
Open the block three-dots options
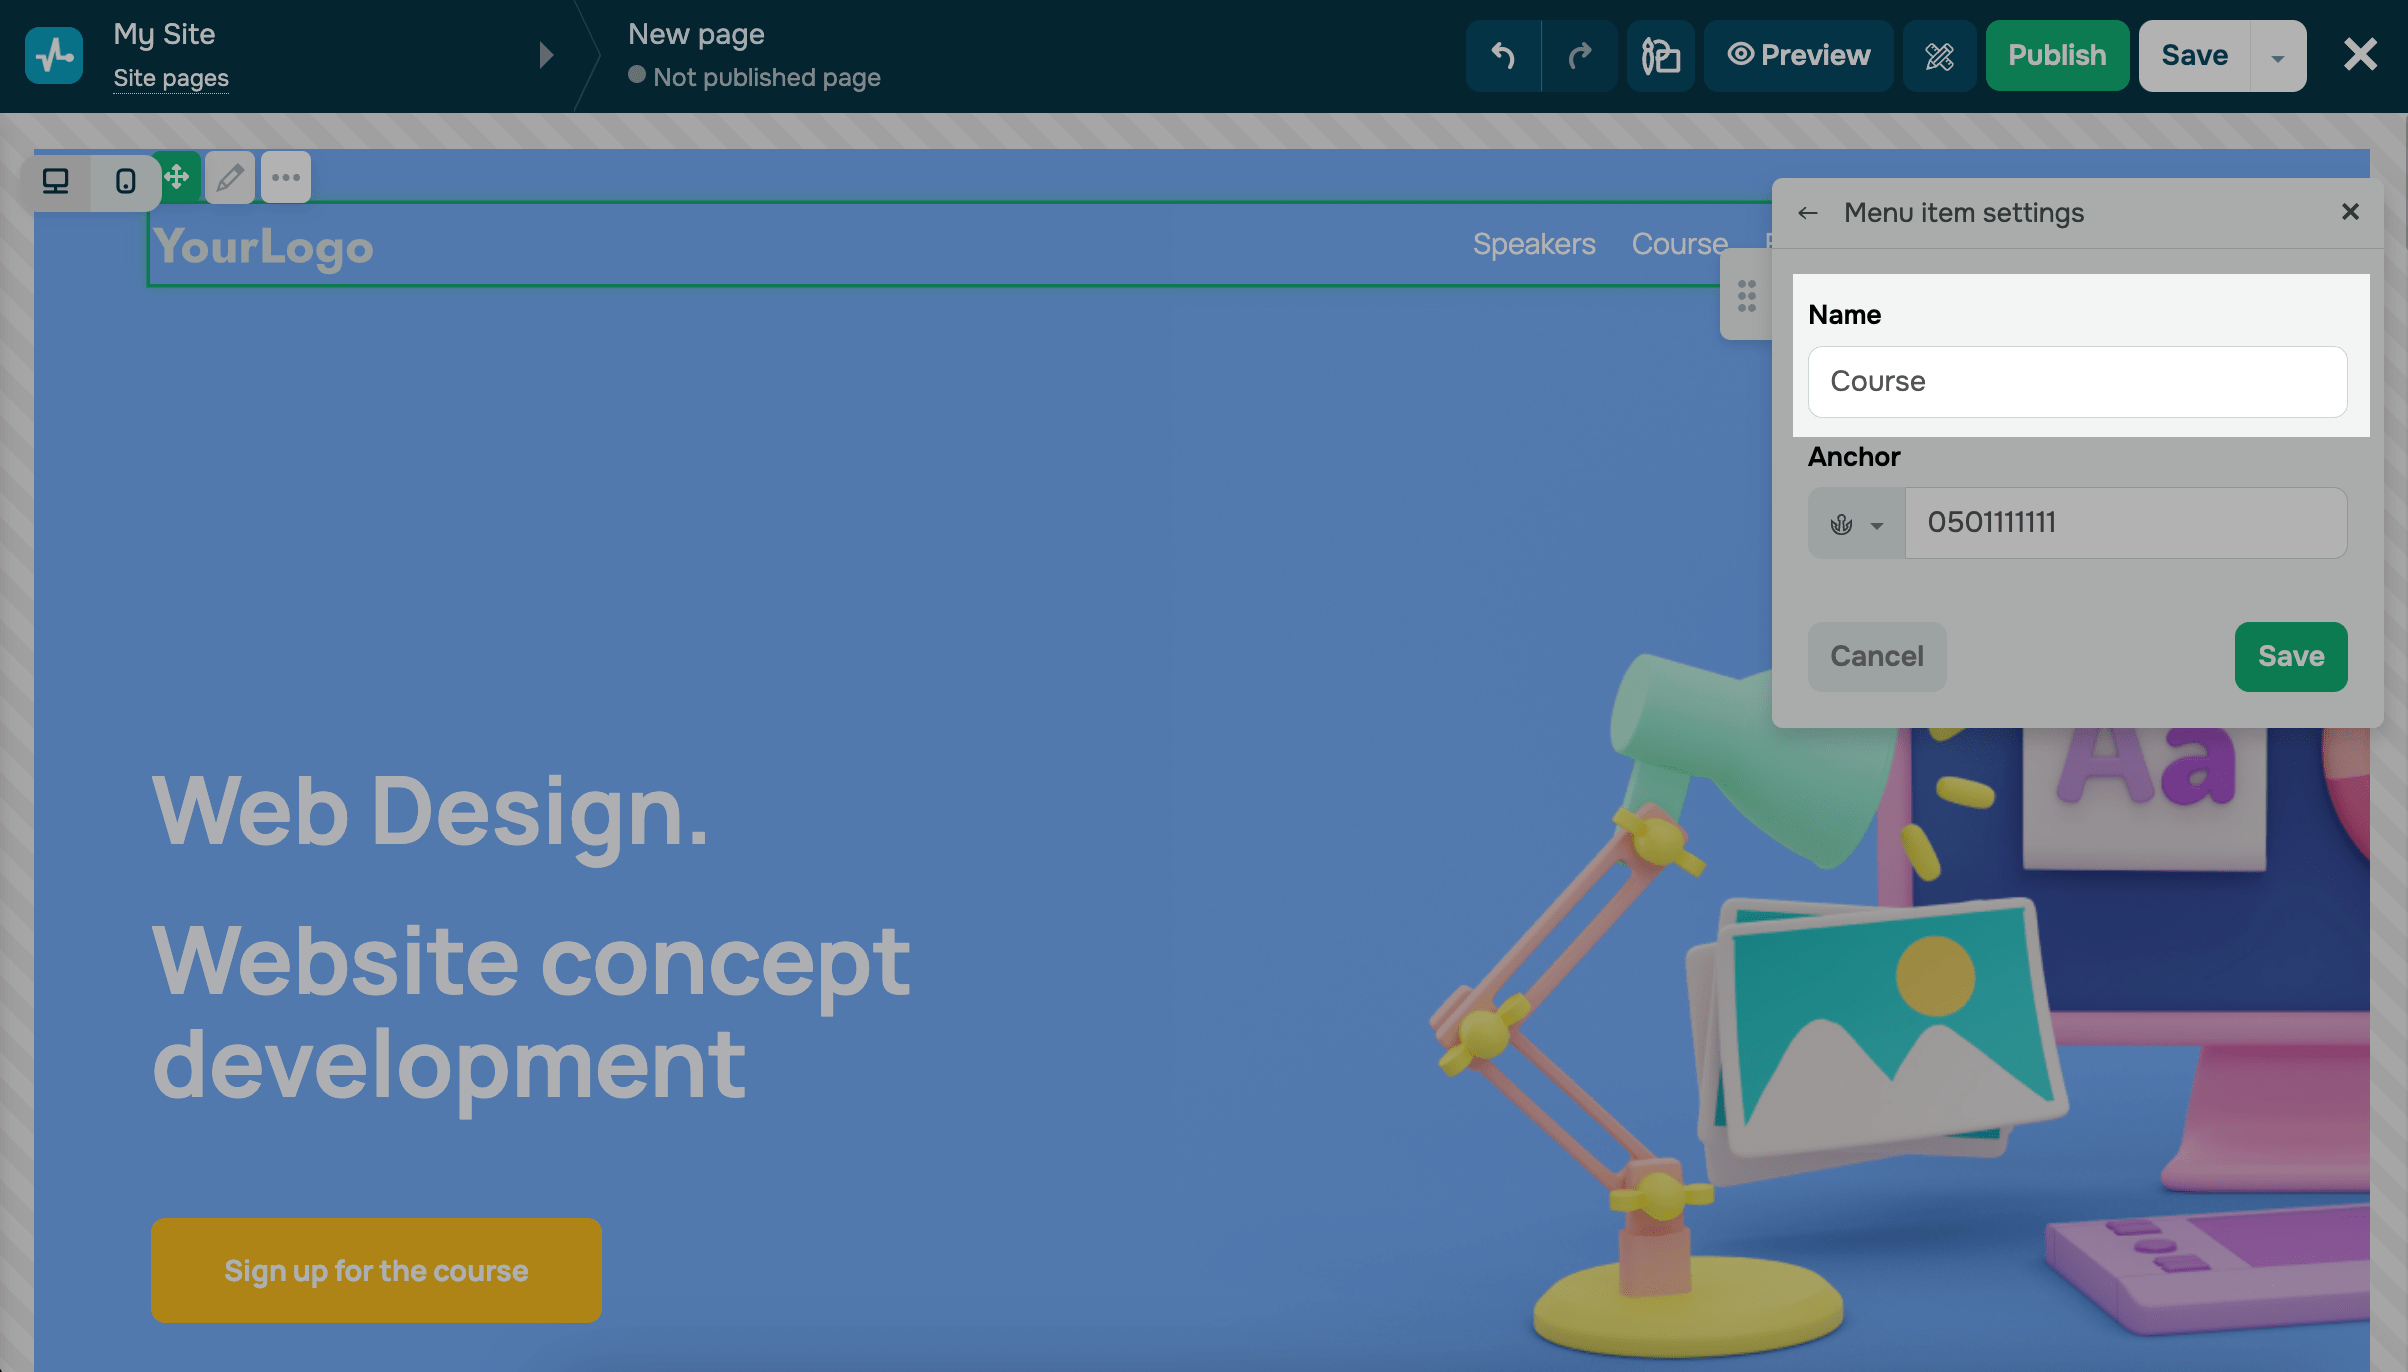point(286,178)
